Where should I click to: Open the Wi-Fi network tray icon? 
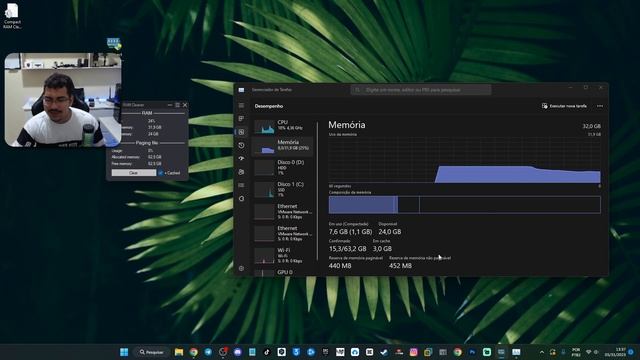click(589, 352)
